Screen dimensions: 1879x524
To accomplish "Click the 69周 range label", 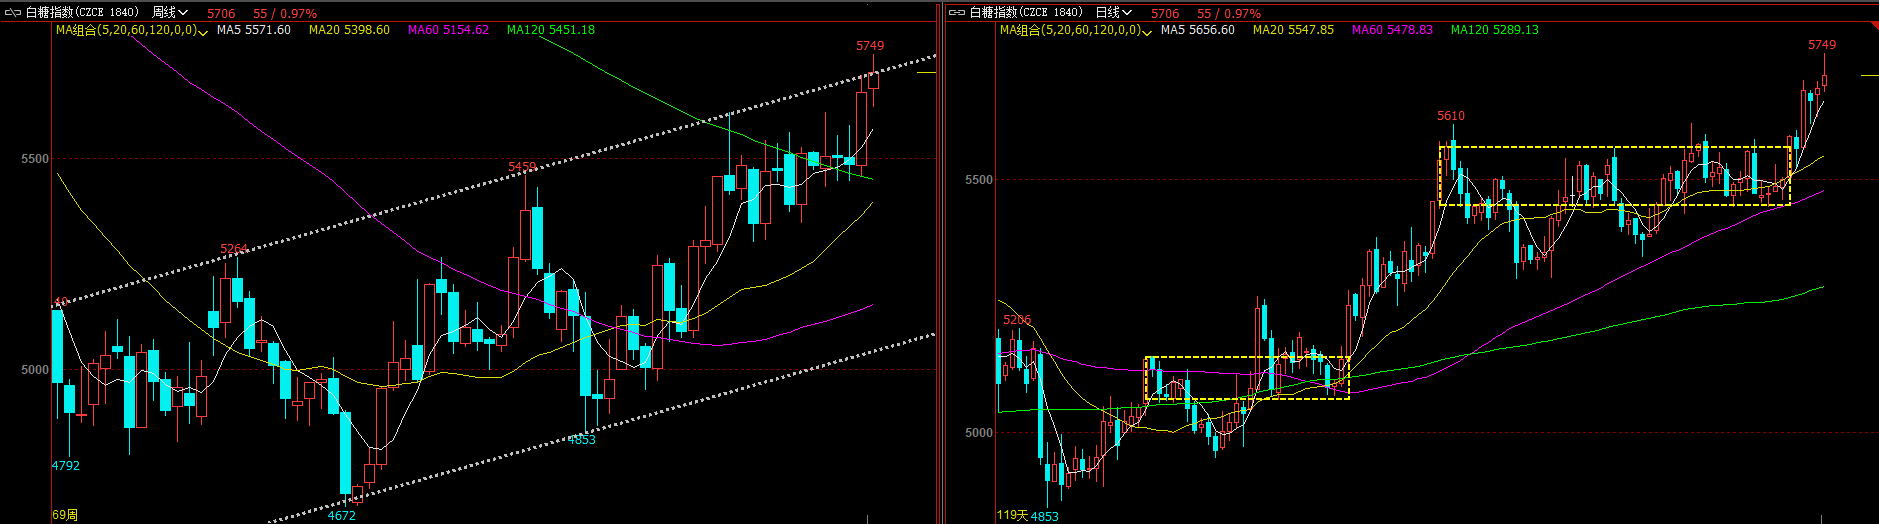I will click(65, 515).
